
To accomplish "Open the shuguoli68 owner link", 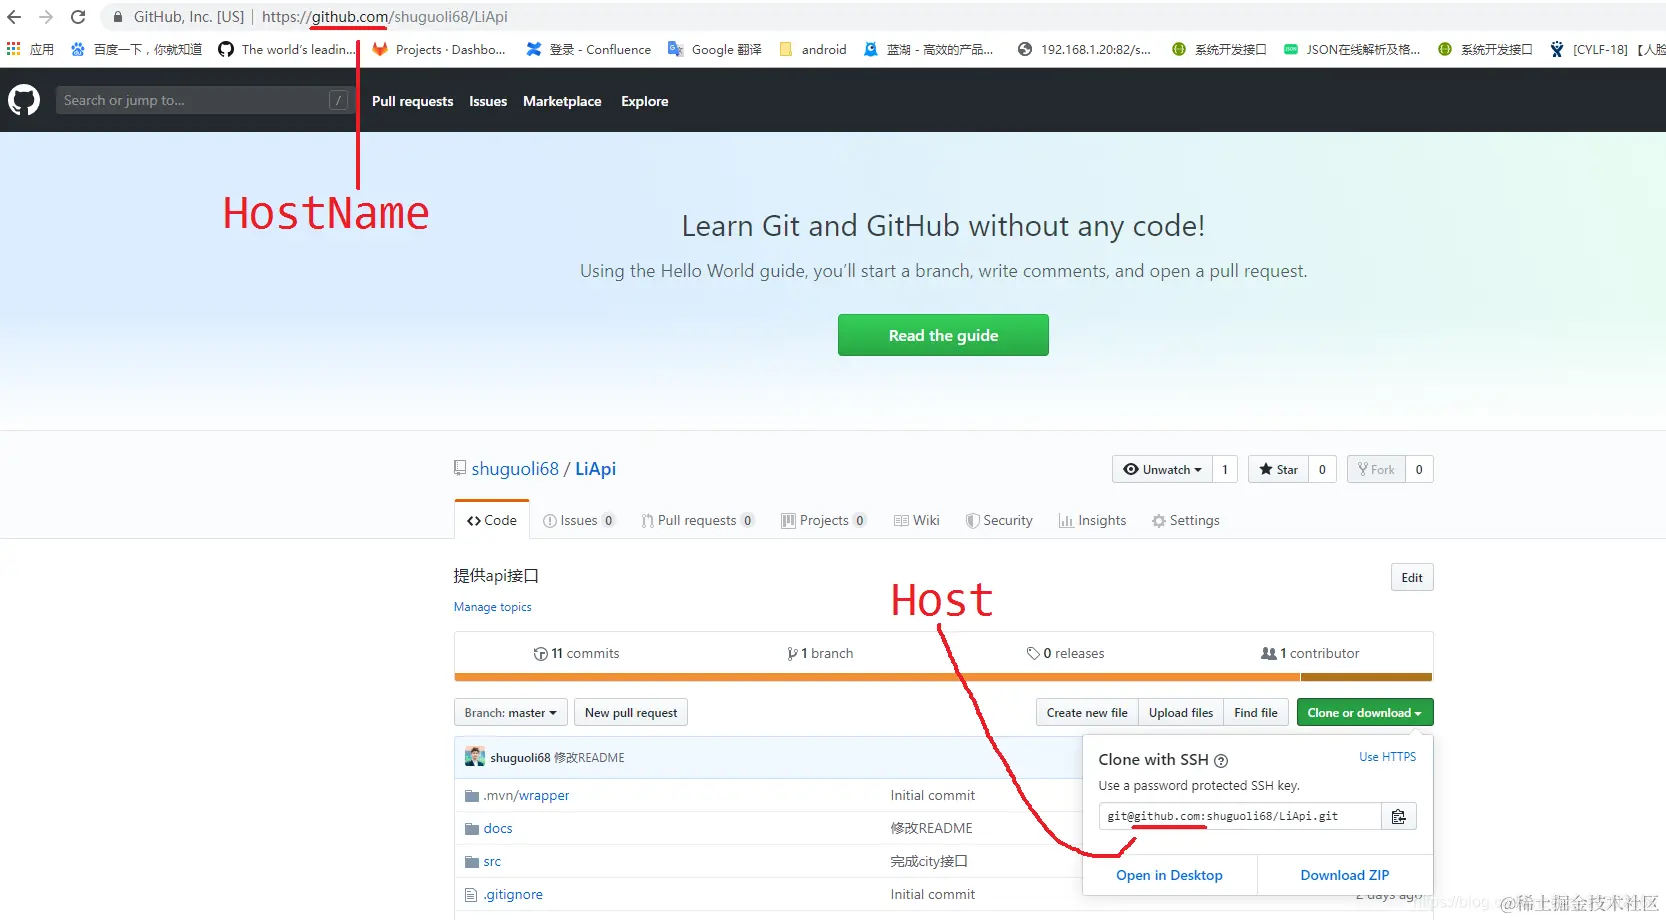I will click(x=515, y=469).
